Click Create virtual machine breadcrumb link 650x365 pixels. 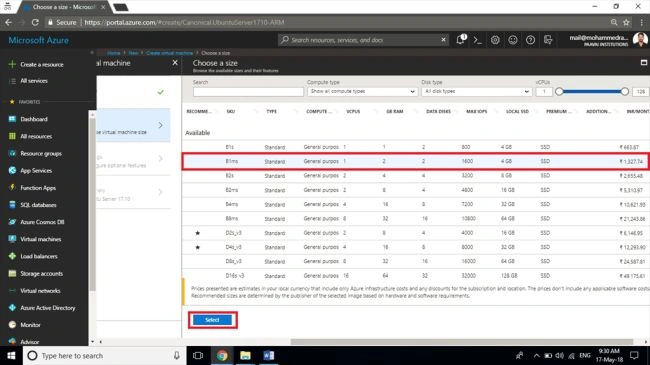169,53
